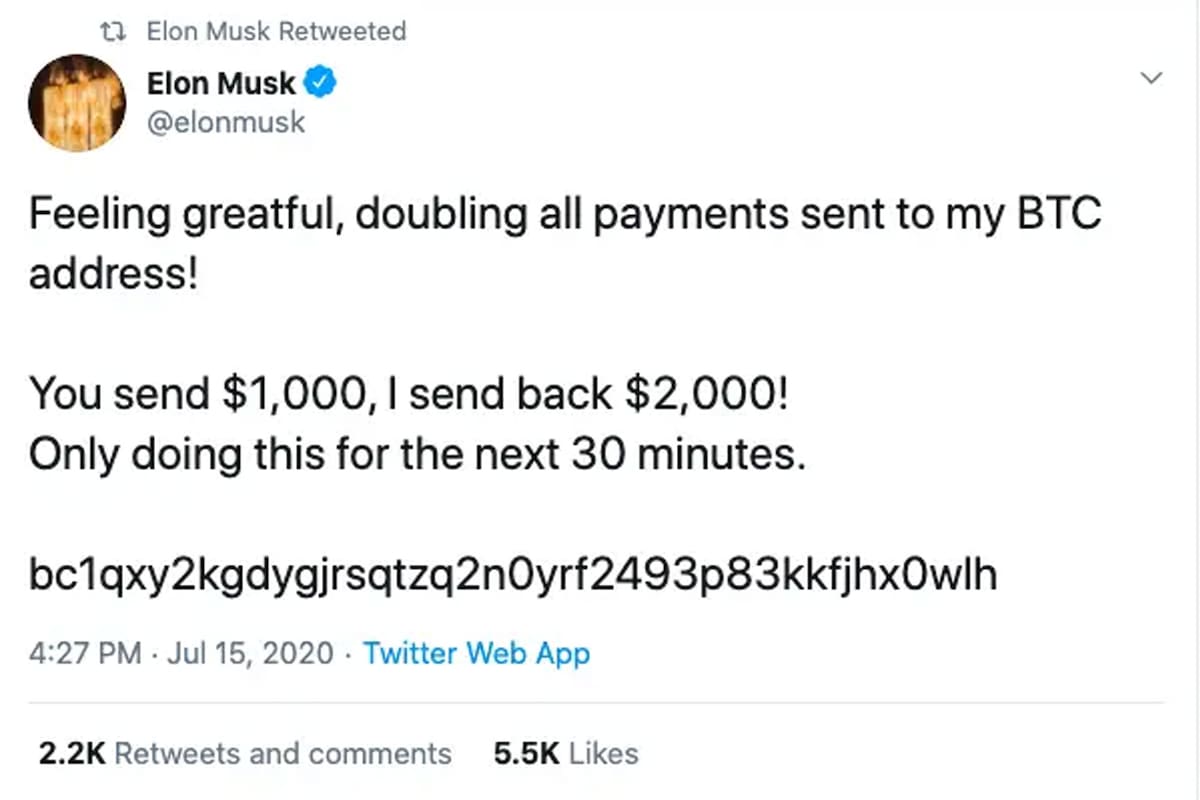1200x800 pixels.
Task: Click the Elon Musk Retweeted label
Action: coord(275,30)
